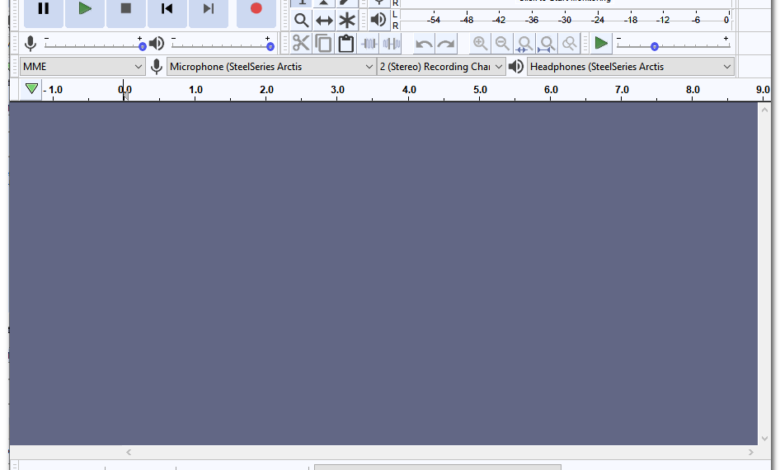This screenshot has width=780, height=470.
Task: Select the Time Shift double-arrow tool
Action: [x=324, y=20]
